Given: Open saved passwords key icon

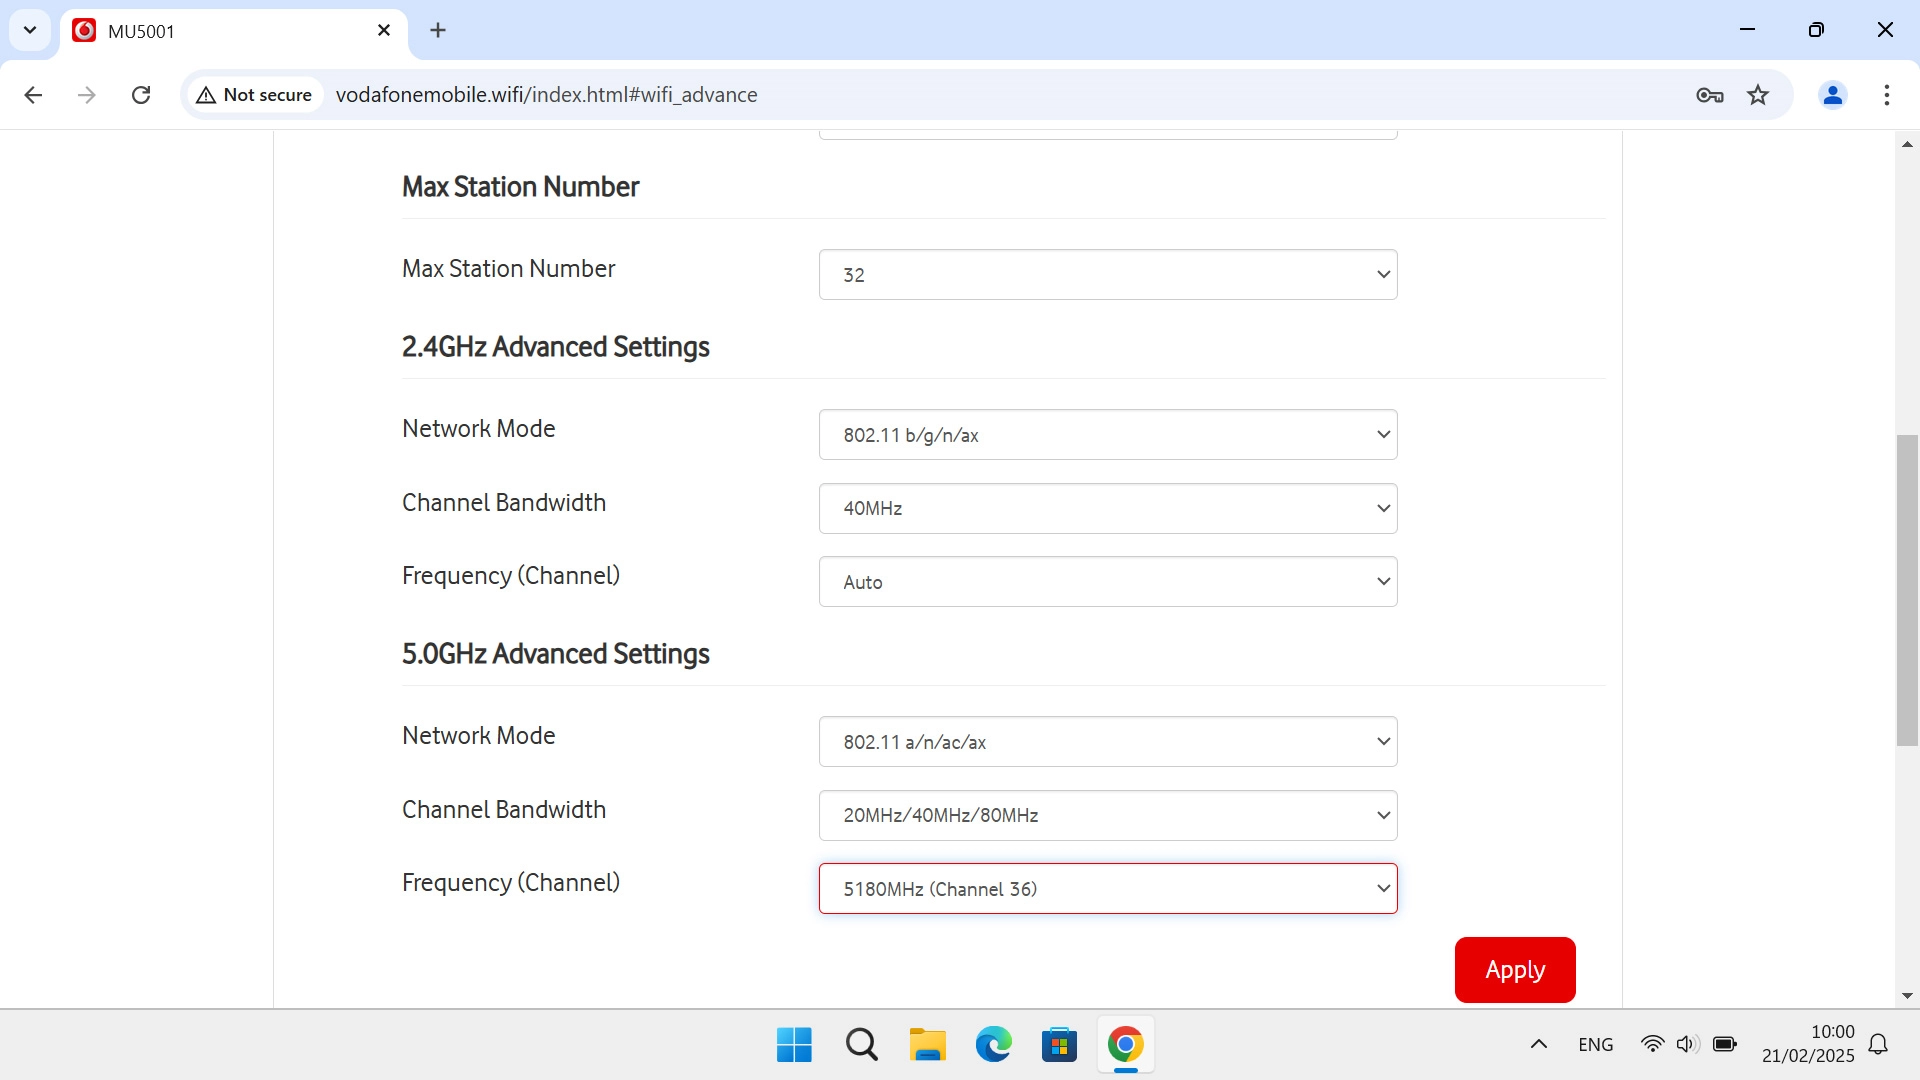Looking at the screenshot, I should coord(1709,95).
